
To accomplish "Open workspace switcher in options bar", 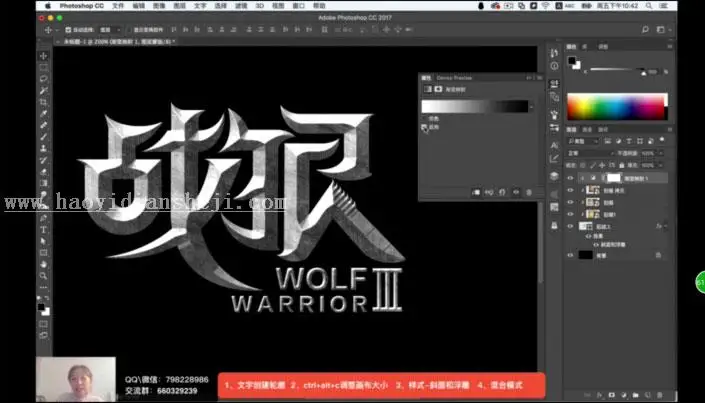I will [662, 30].
